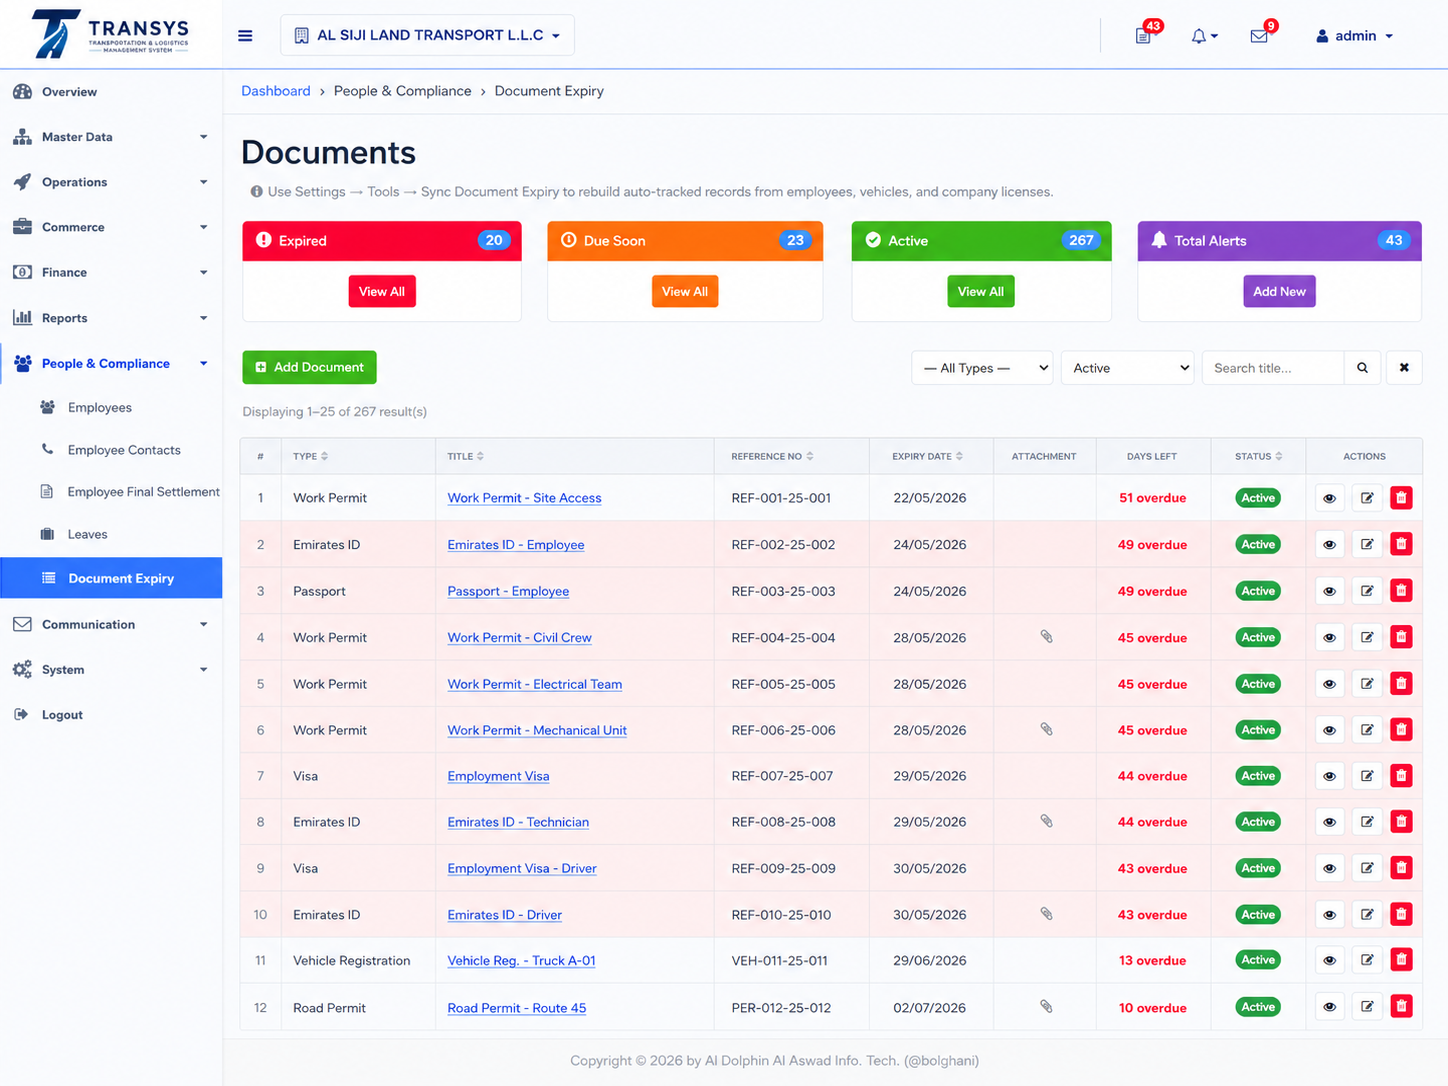The width and height of the screenshot is (1448, 1086).
Task: Edit the Work Permit - Civil Crew record
Action: pos(1366,637)
